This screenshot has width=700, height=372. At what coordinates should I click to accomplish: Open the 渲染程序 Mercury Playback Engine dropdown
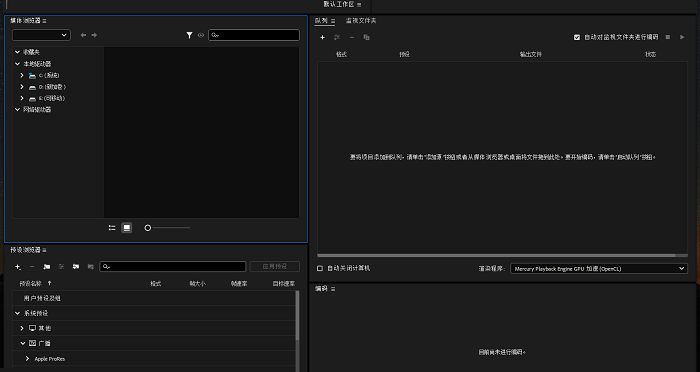599,268
